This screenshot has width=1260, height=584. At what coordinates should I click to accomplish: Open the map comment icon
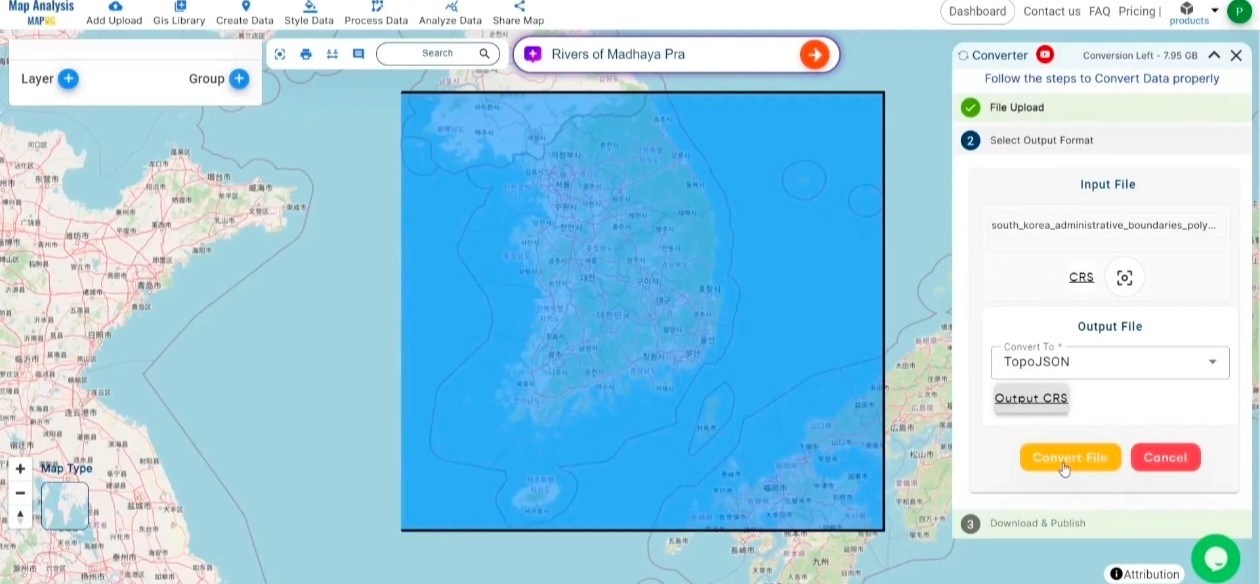coord(357,54)
